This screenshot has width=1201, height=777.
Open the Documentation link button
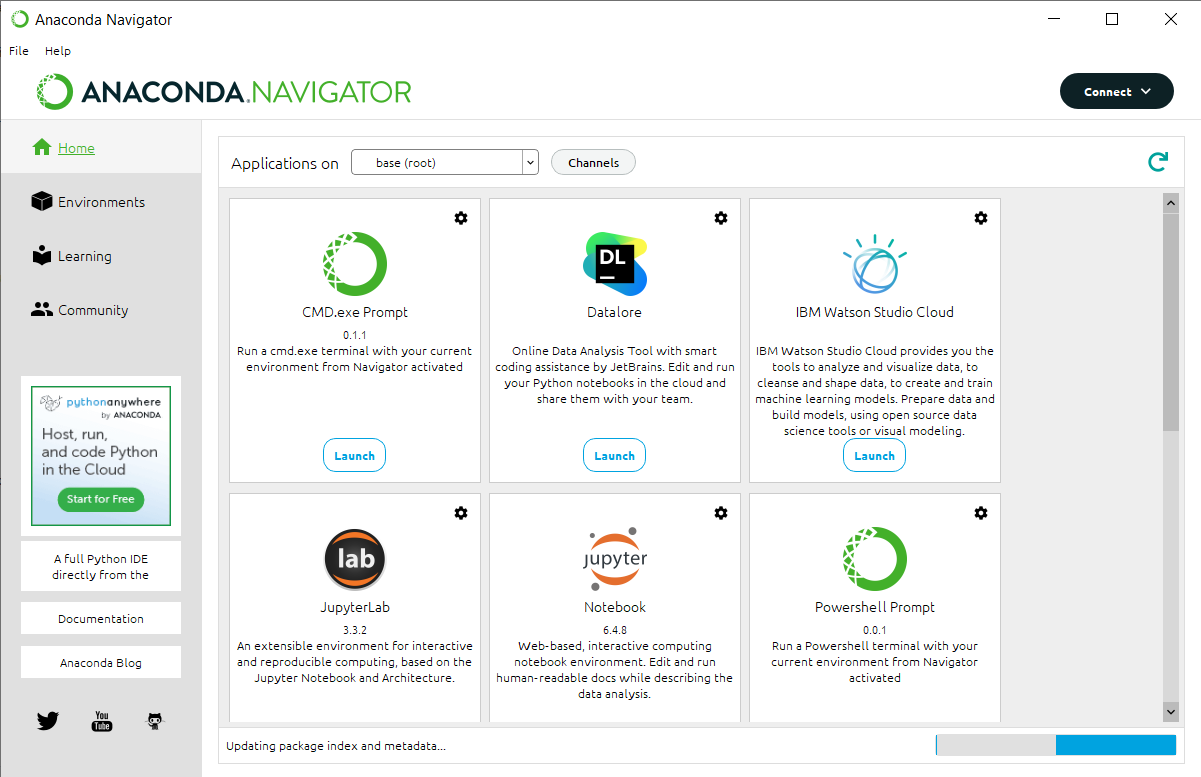point(101,618)
